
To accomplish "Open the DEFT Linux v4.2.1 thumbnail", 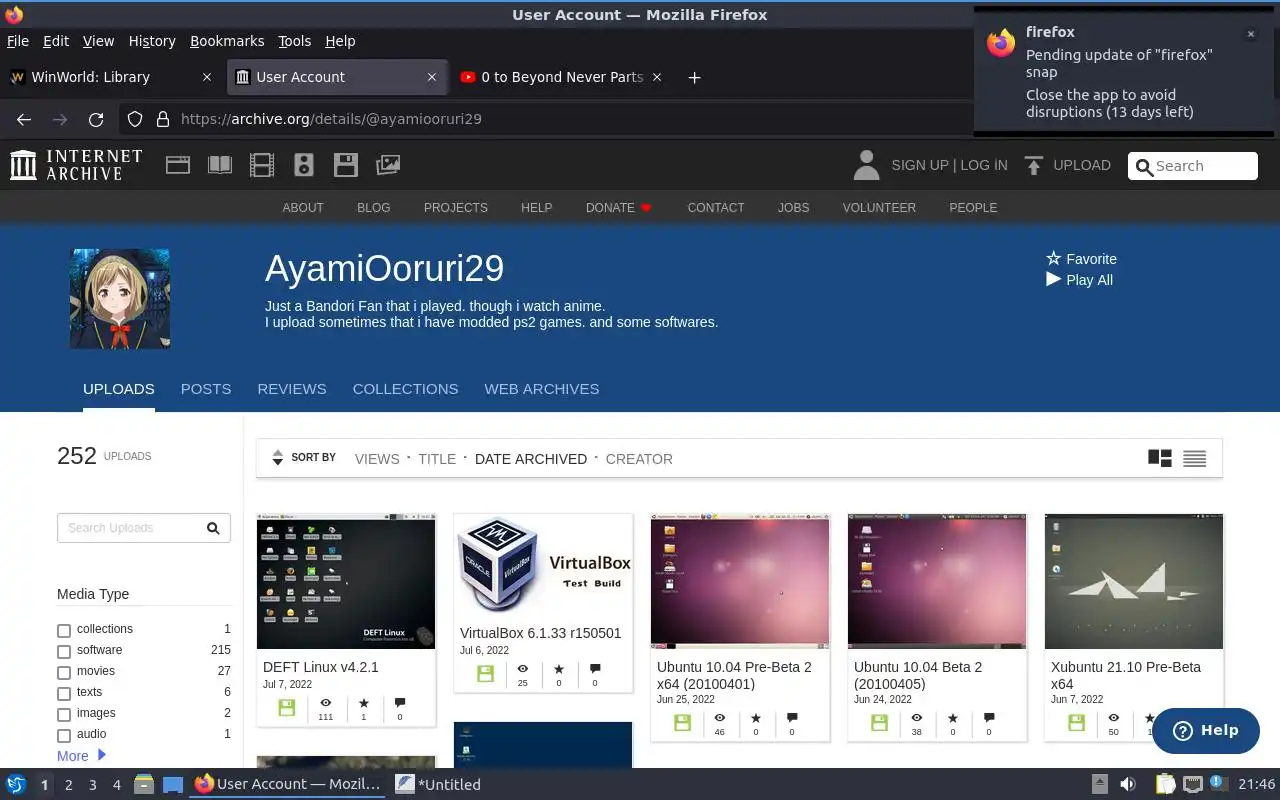I will pyautogui.click(x=346, y=582).
